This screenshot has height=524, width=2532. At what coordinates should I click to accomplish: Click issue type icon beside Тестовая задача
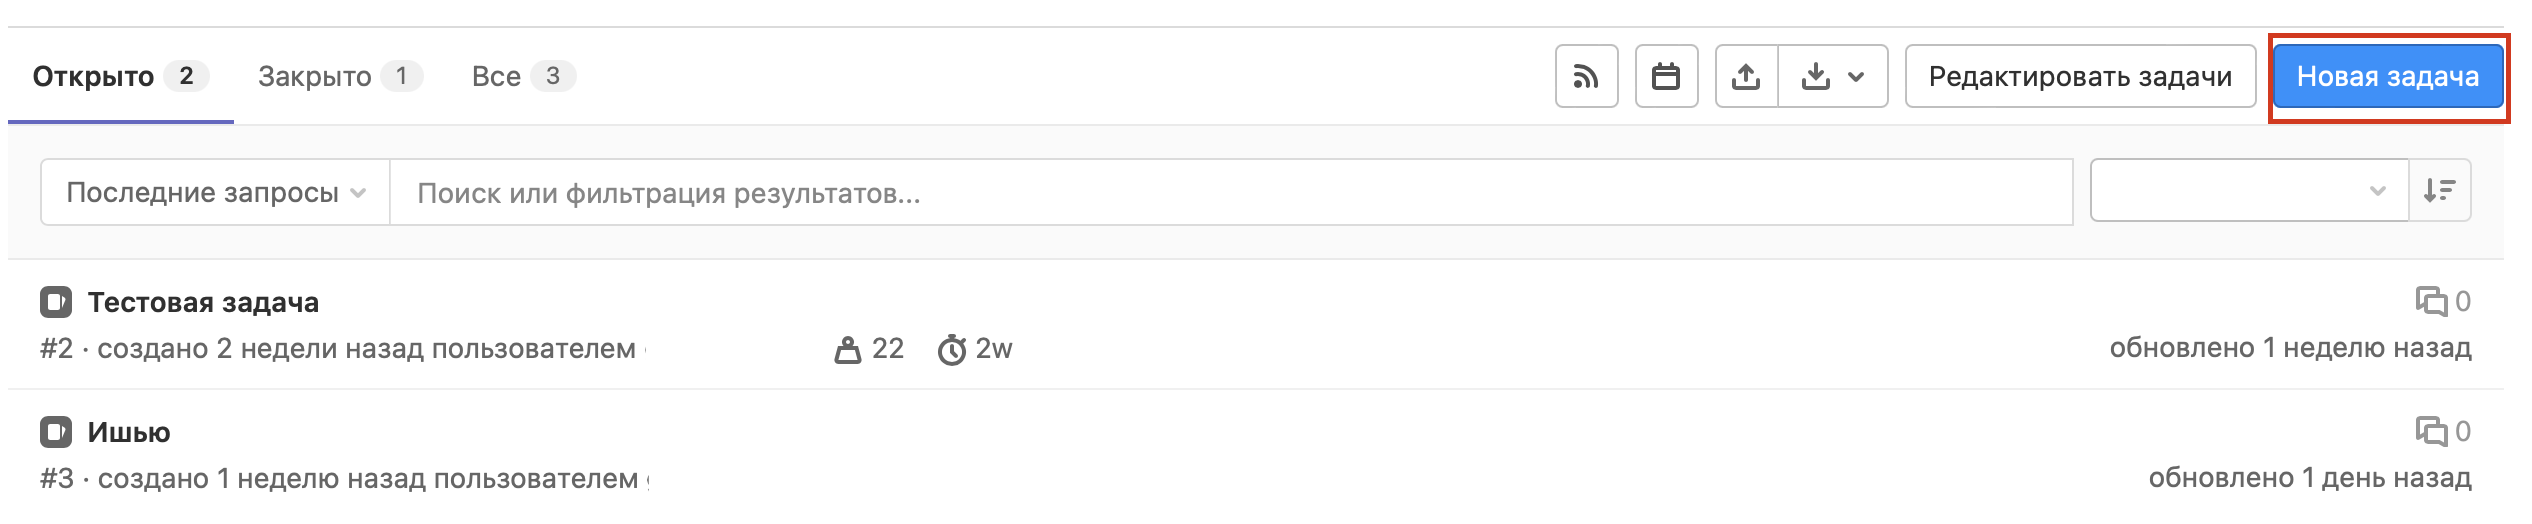pos(56,301)
